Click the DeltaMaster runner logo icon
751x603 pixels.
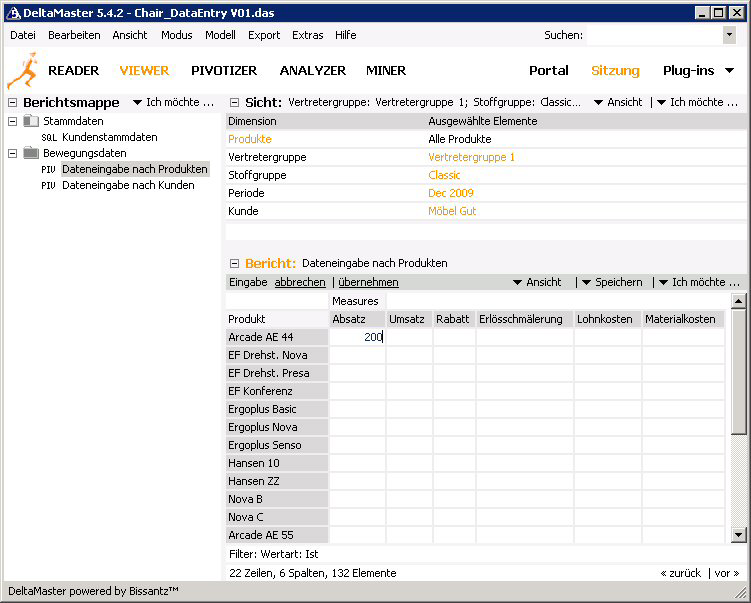click(x=23, y=70)
